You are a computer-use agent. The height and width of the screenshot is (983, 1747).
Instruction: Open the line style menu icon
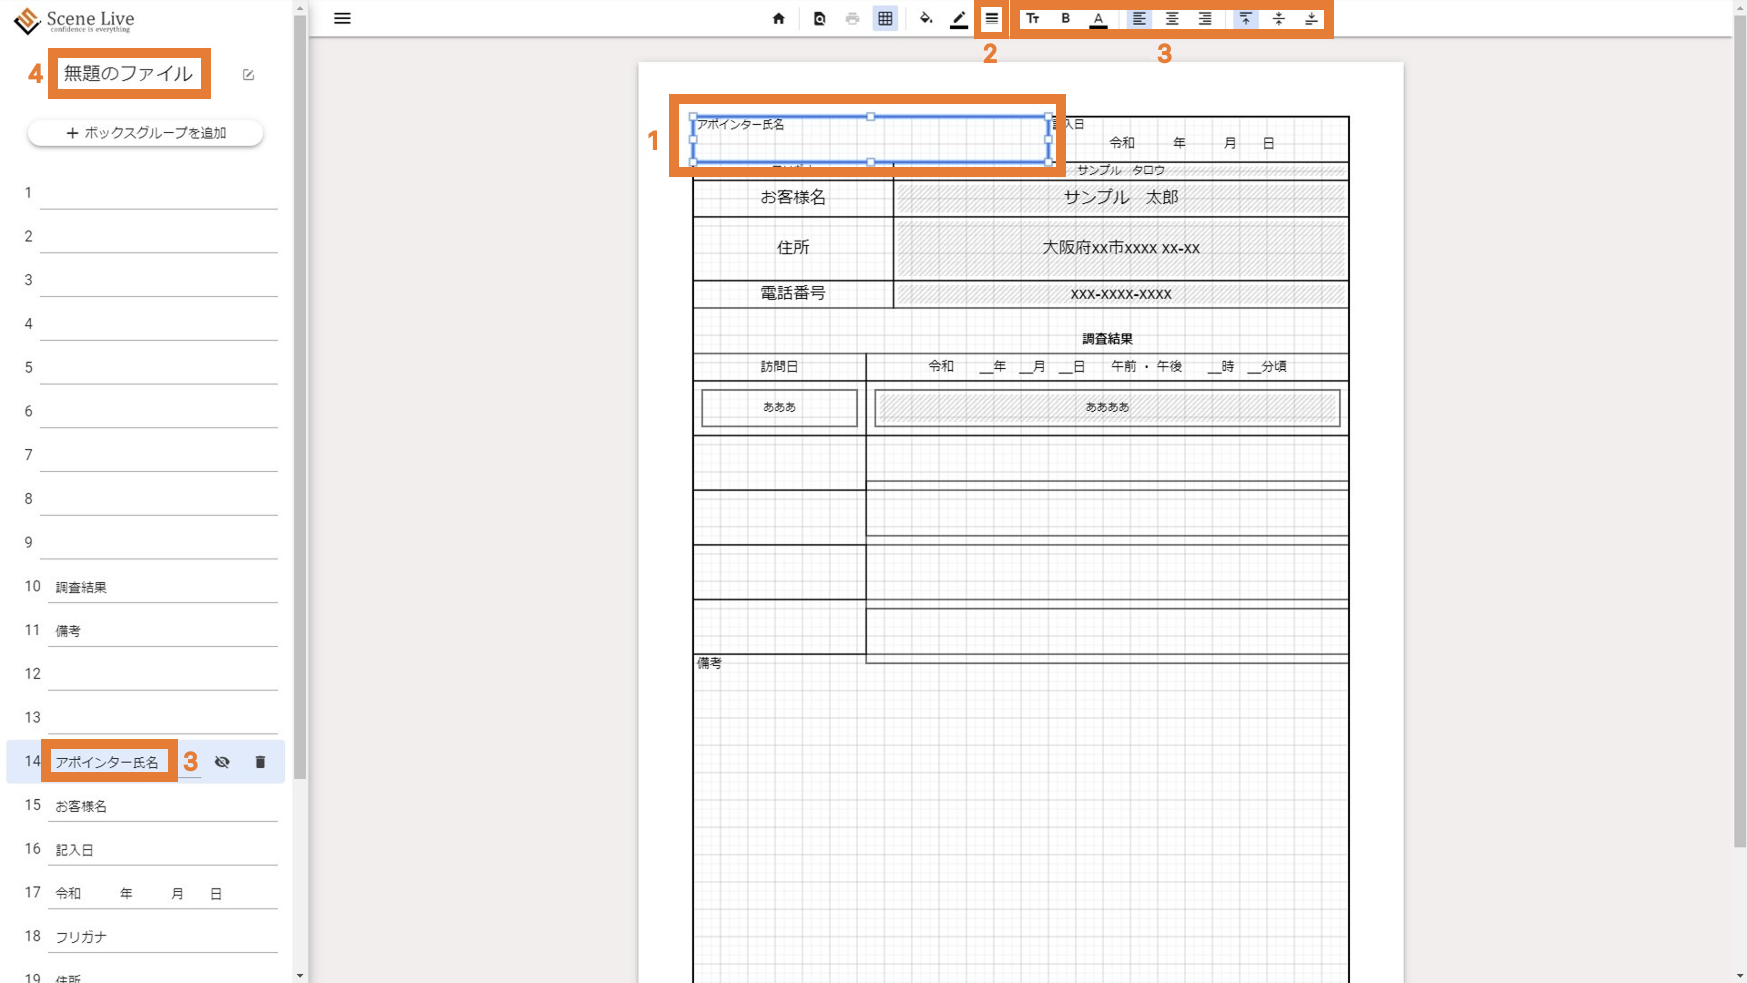(991, 19)
